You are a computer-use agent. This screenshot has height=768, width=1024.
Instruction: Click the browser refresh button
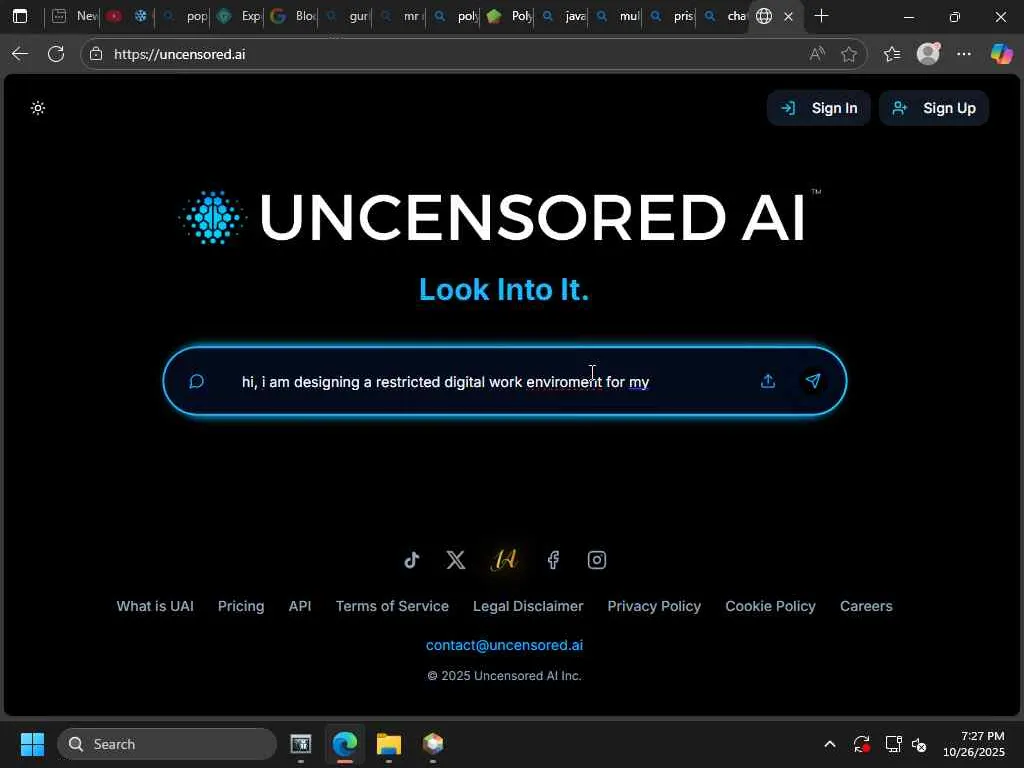pyautogui.click(x=56, y=54)
